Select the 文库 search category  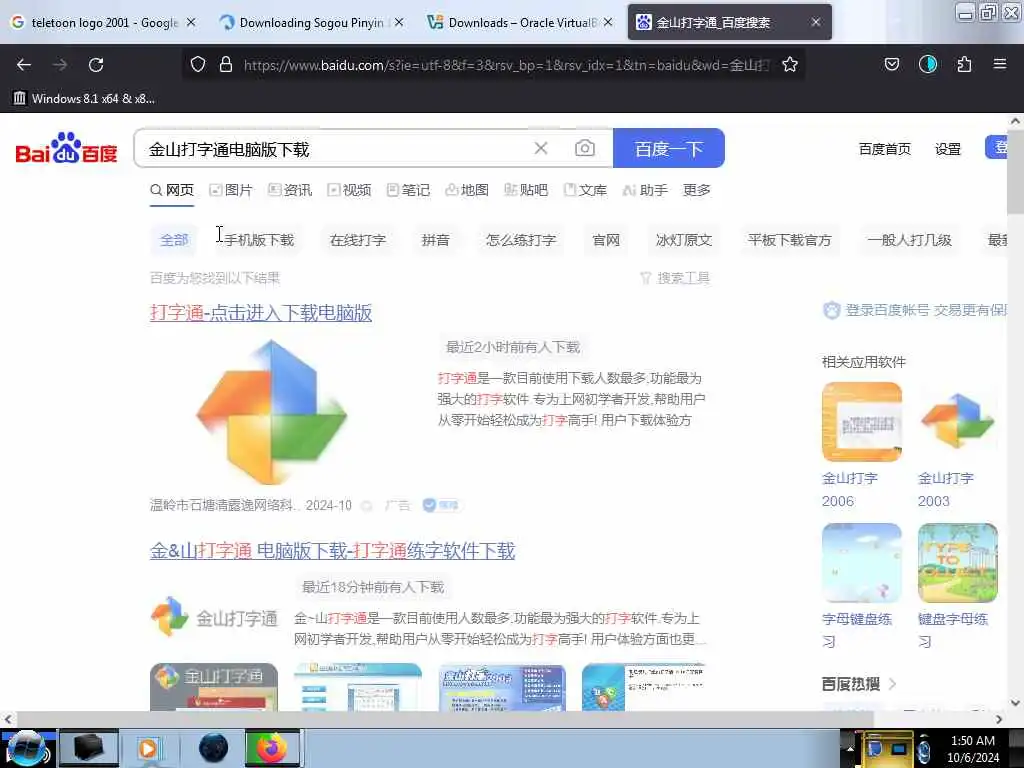[585, 190]
